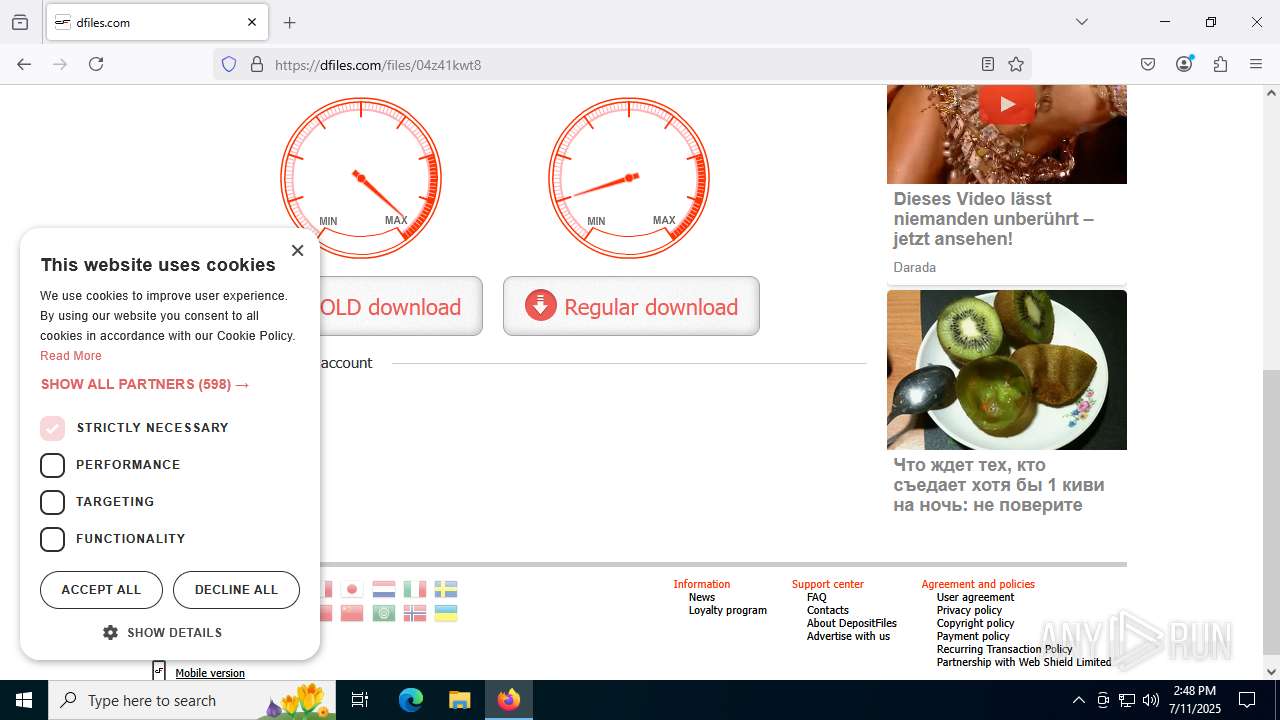
Task: Choose the GOLD download option
Action: click(400, 306)
